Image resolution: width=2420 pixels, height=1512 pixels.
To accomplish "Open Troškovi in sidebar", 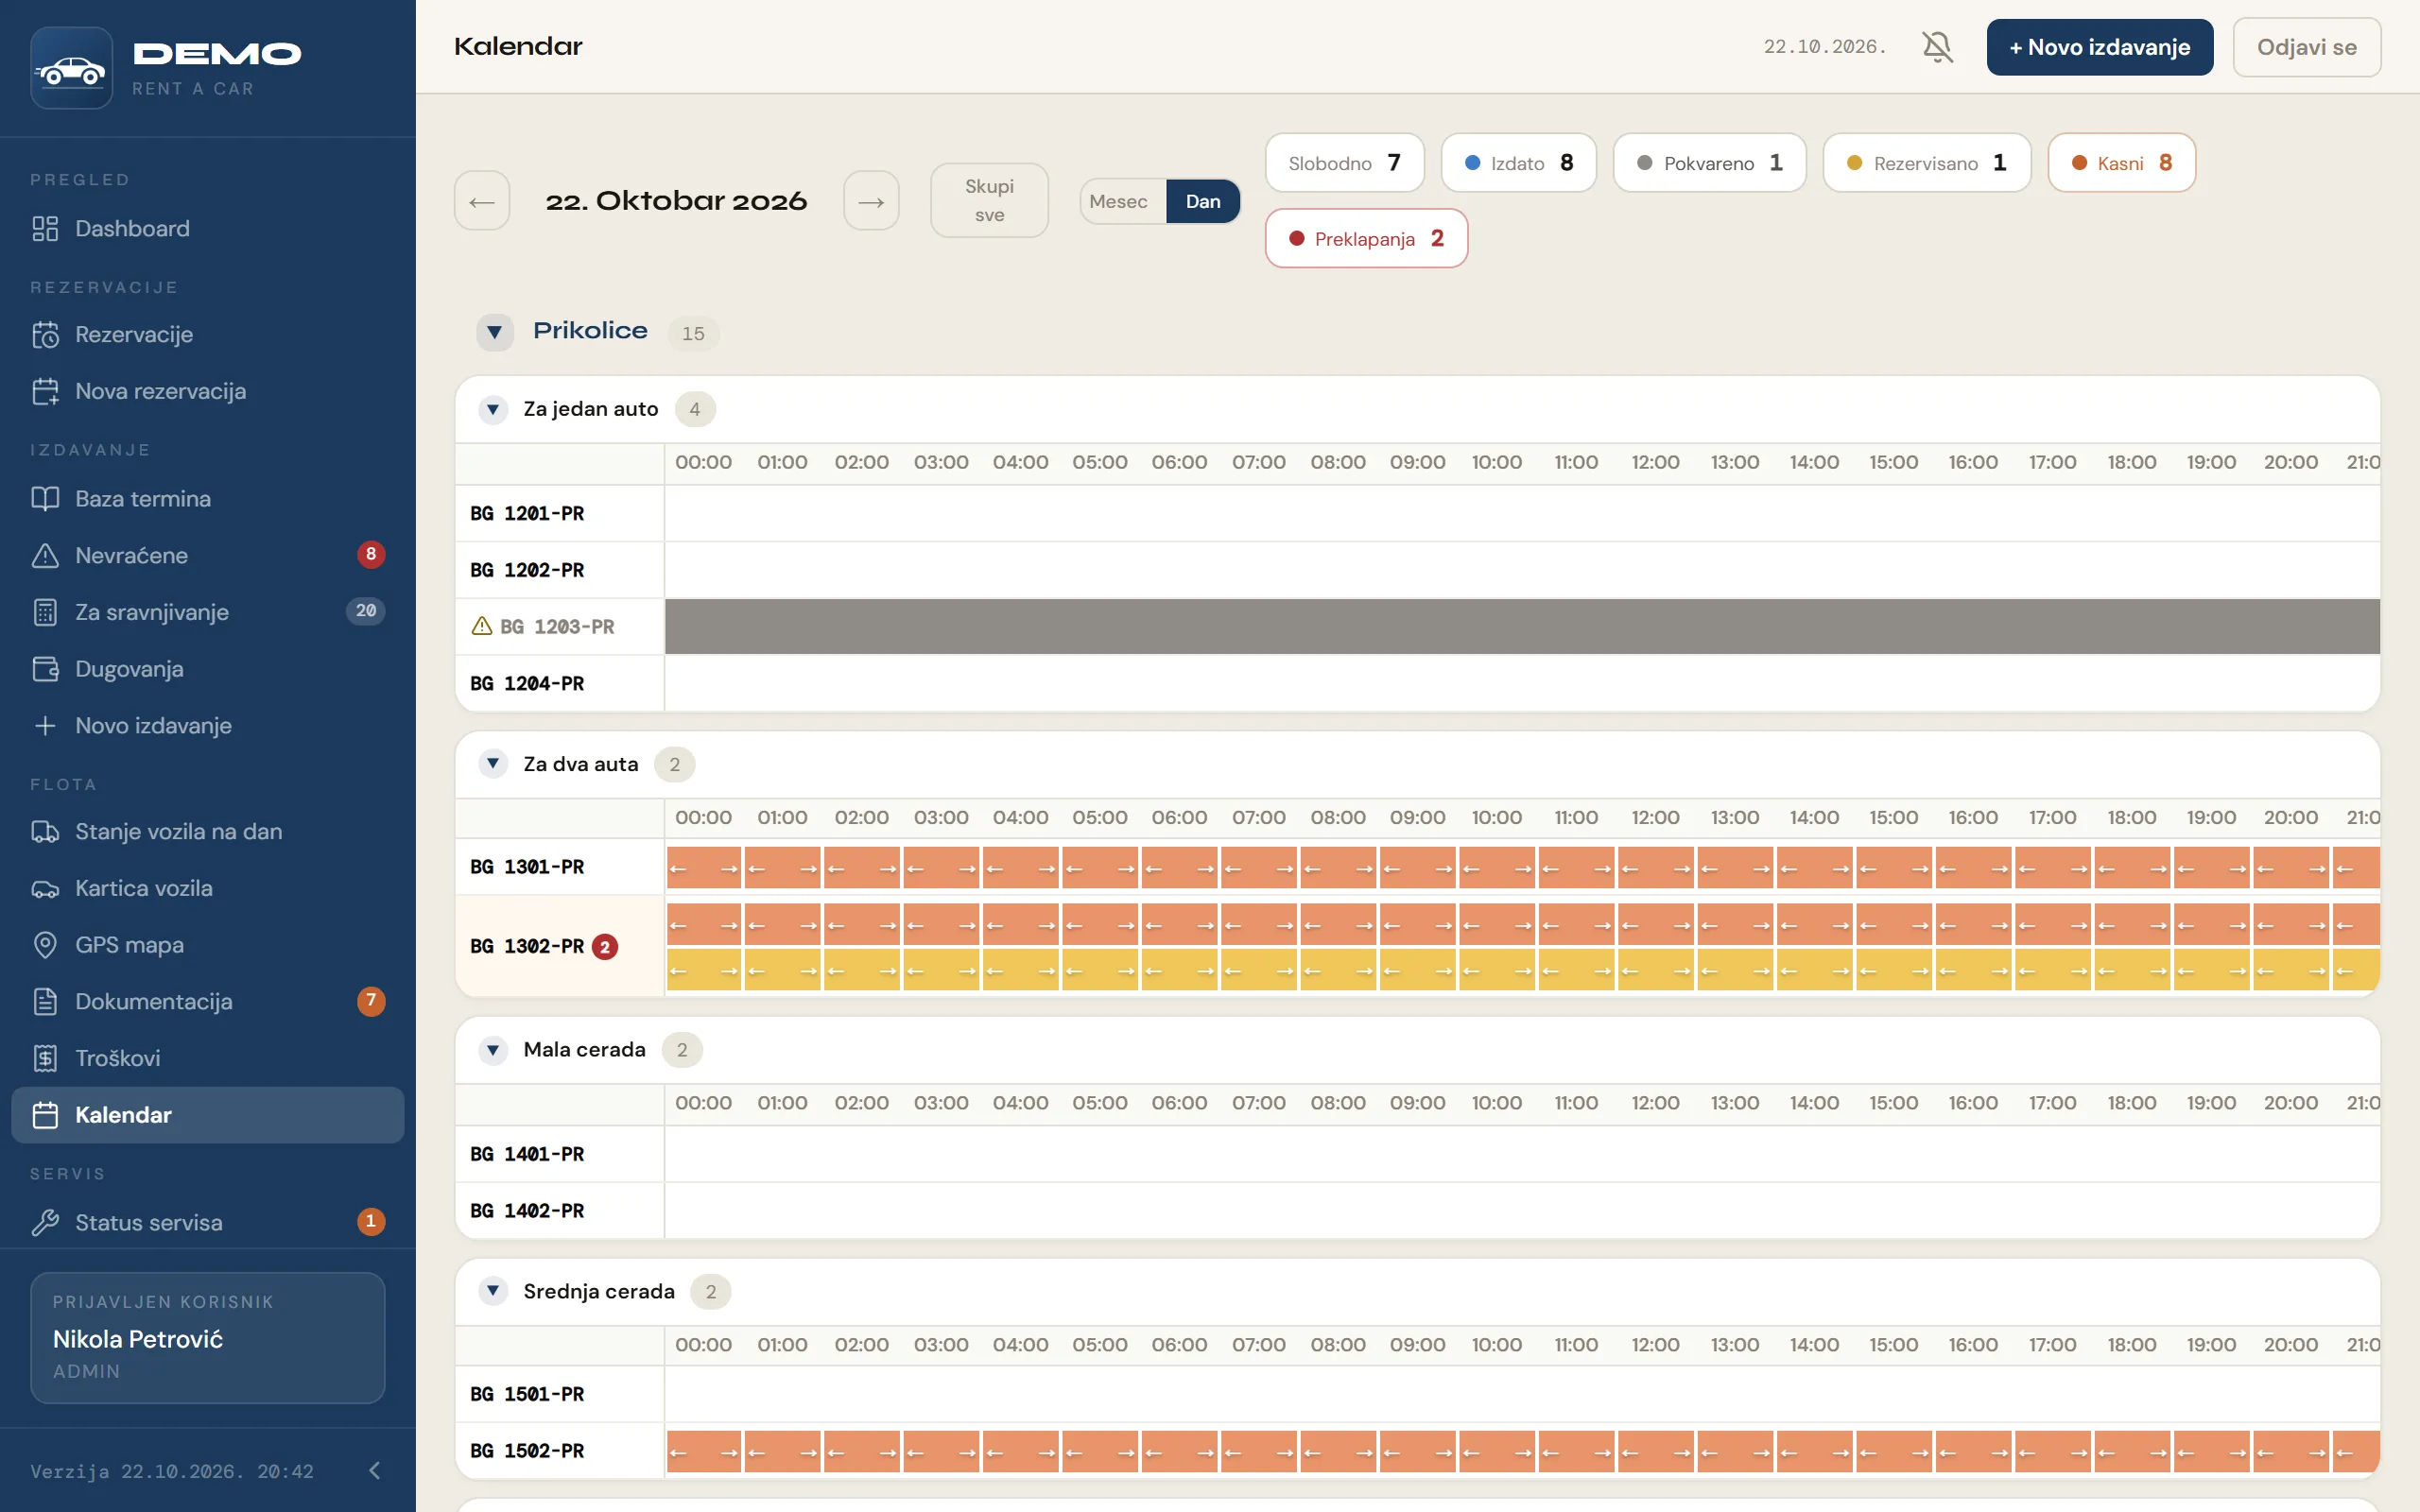I will (x=208, y=1058).
